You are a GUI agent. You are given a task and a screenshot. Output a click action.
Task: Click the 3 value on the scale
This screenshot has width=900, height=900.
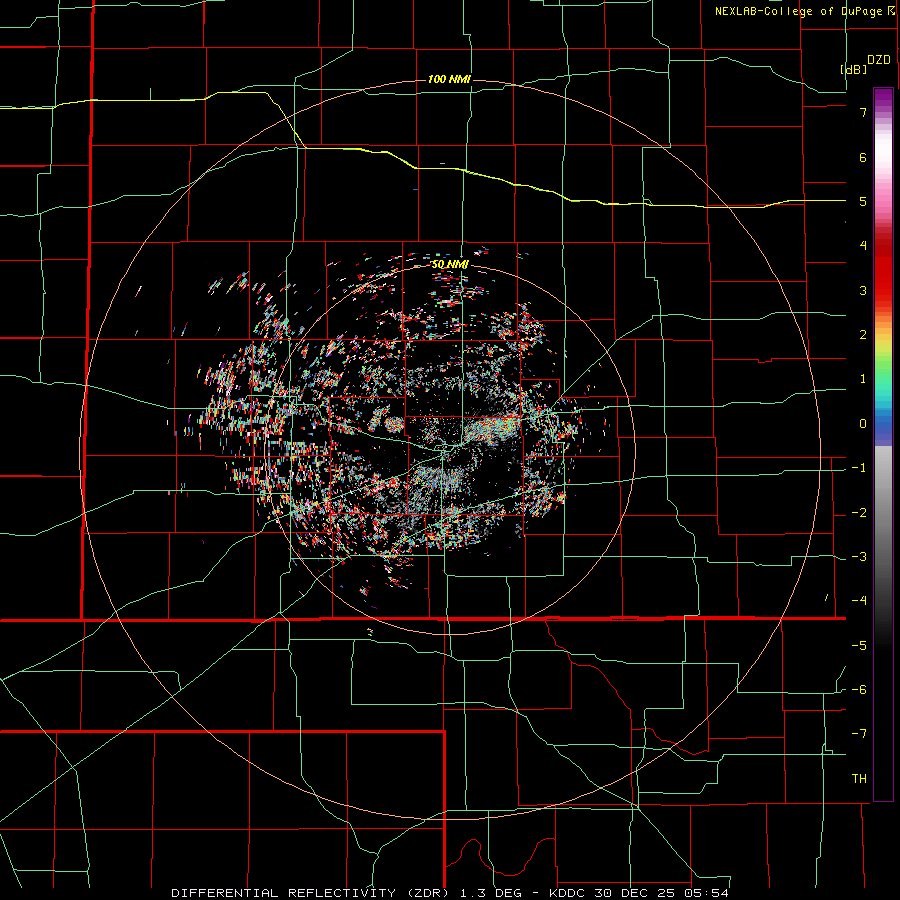pyautogui.click(x=863, y=290)
